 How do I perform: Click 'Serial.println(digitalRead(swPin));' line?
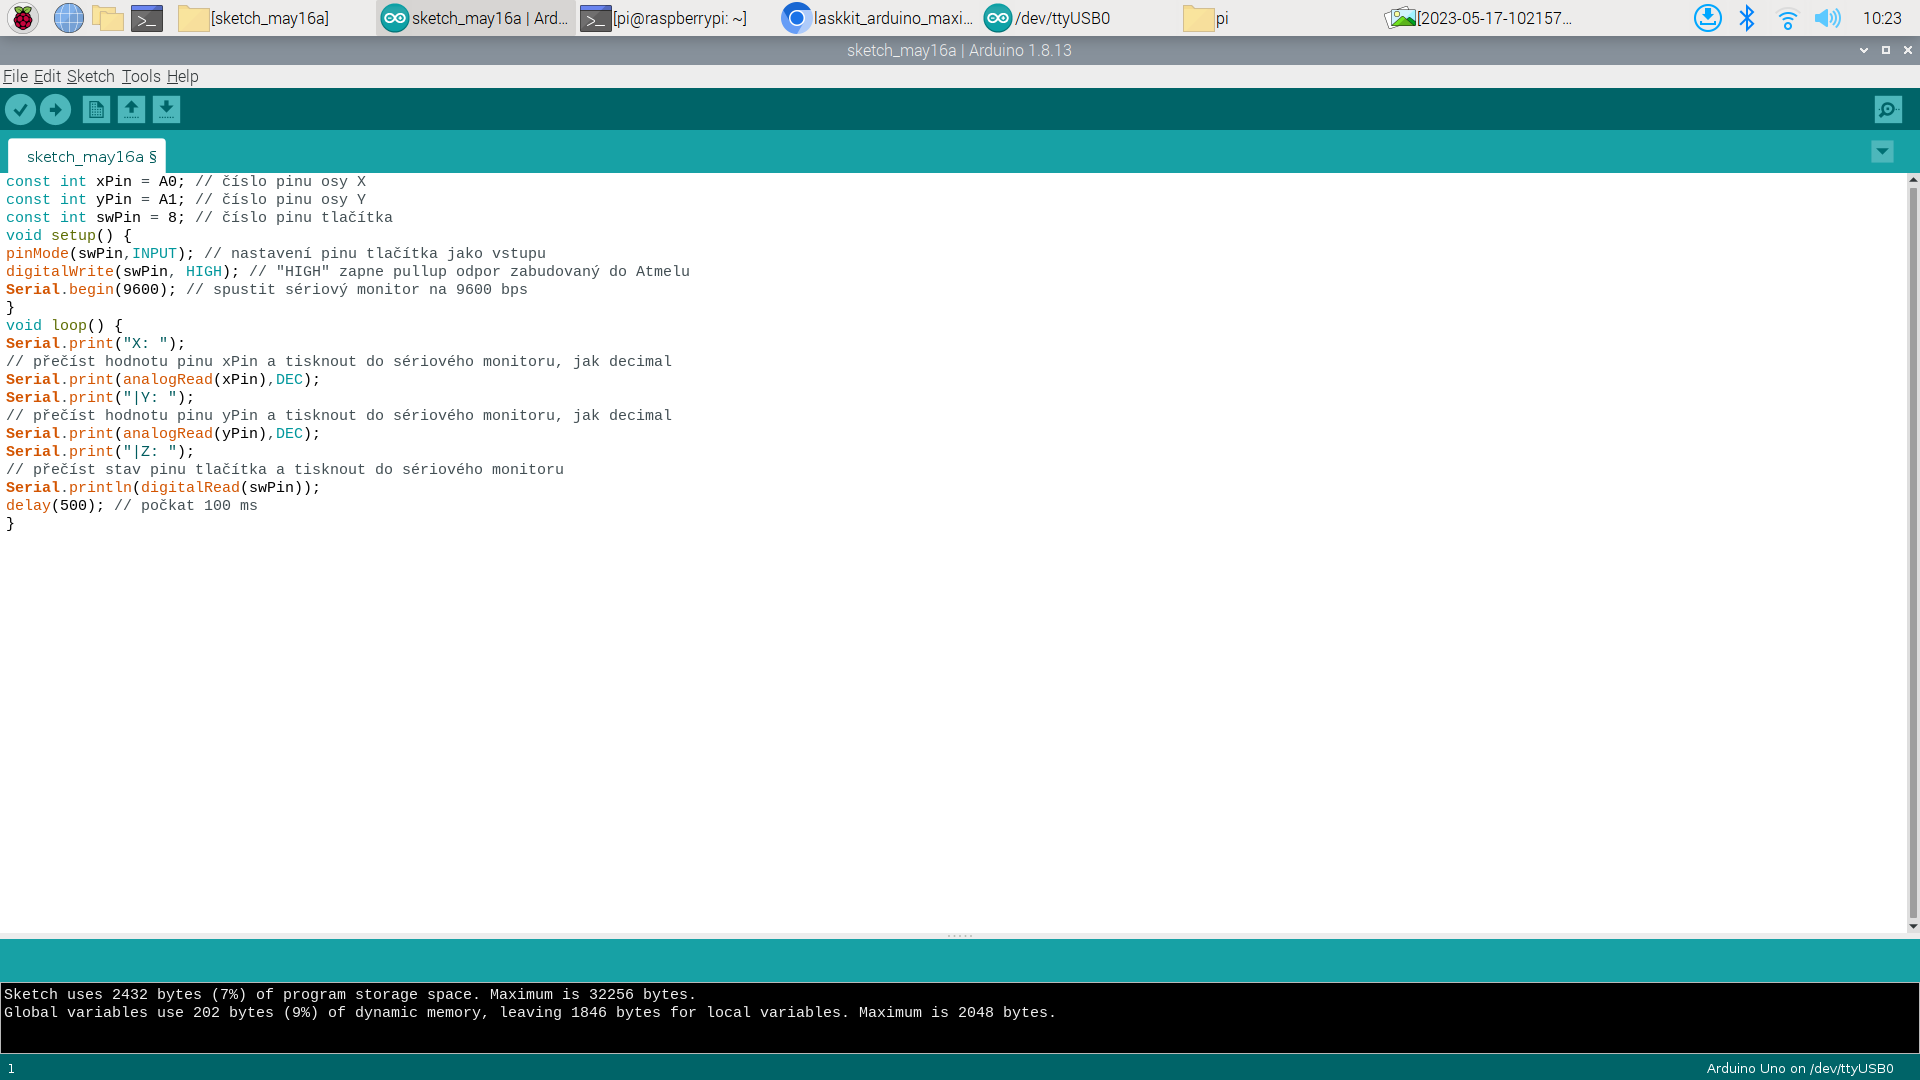click(x=163, y=488)
